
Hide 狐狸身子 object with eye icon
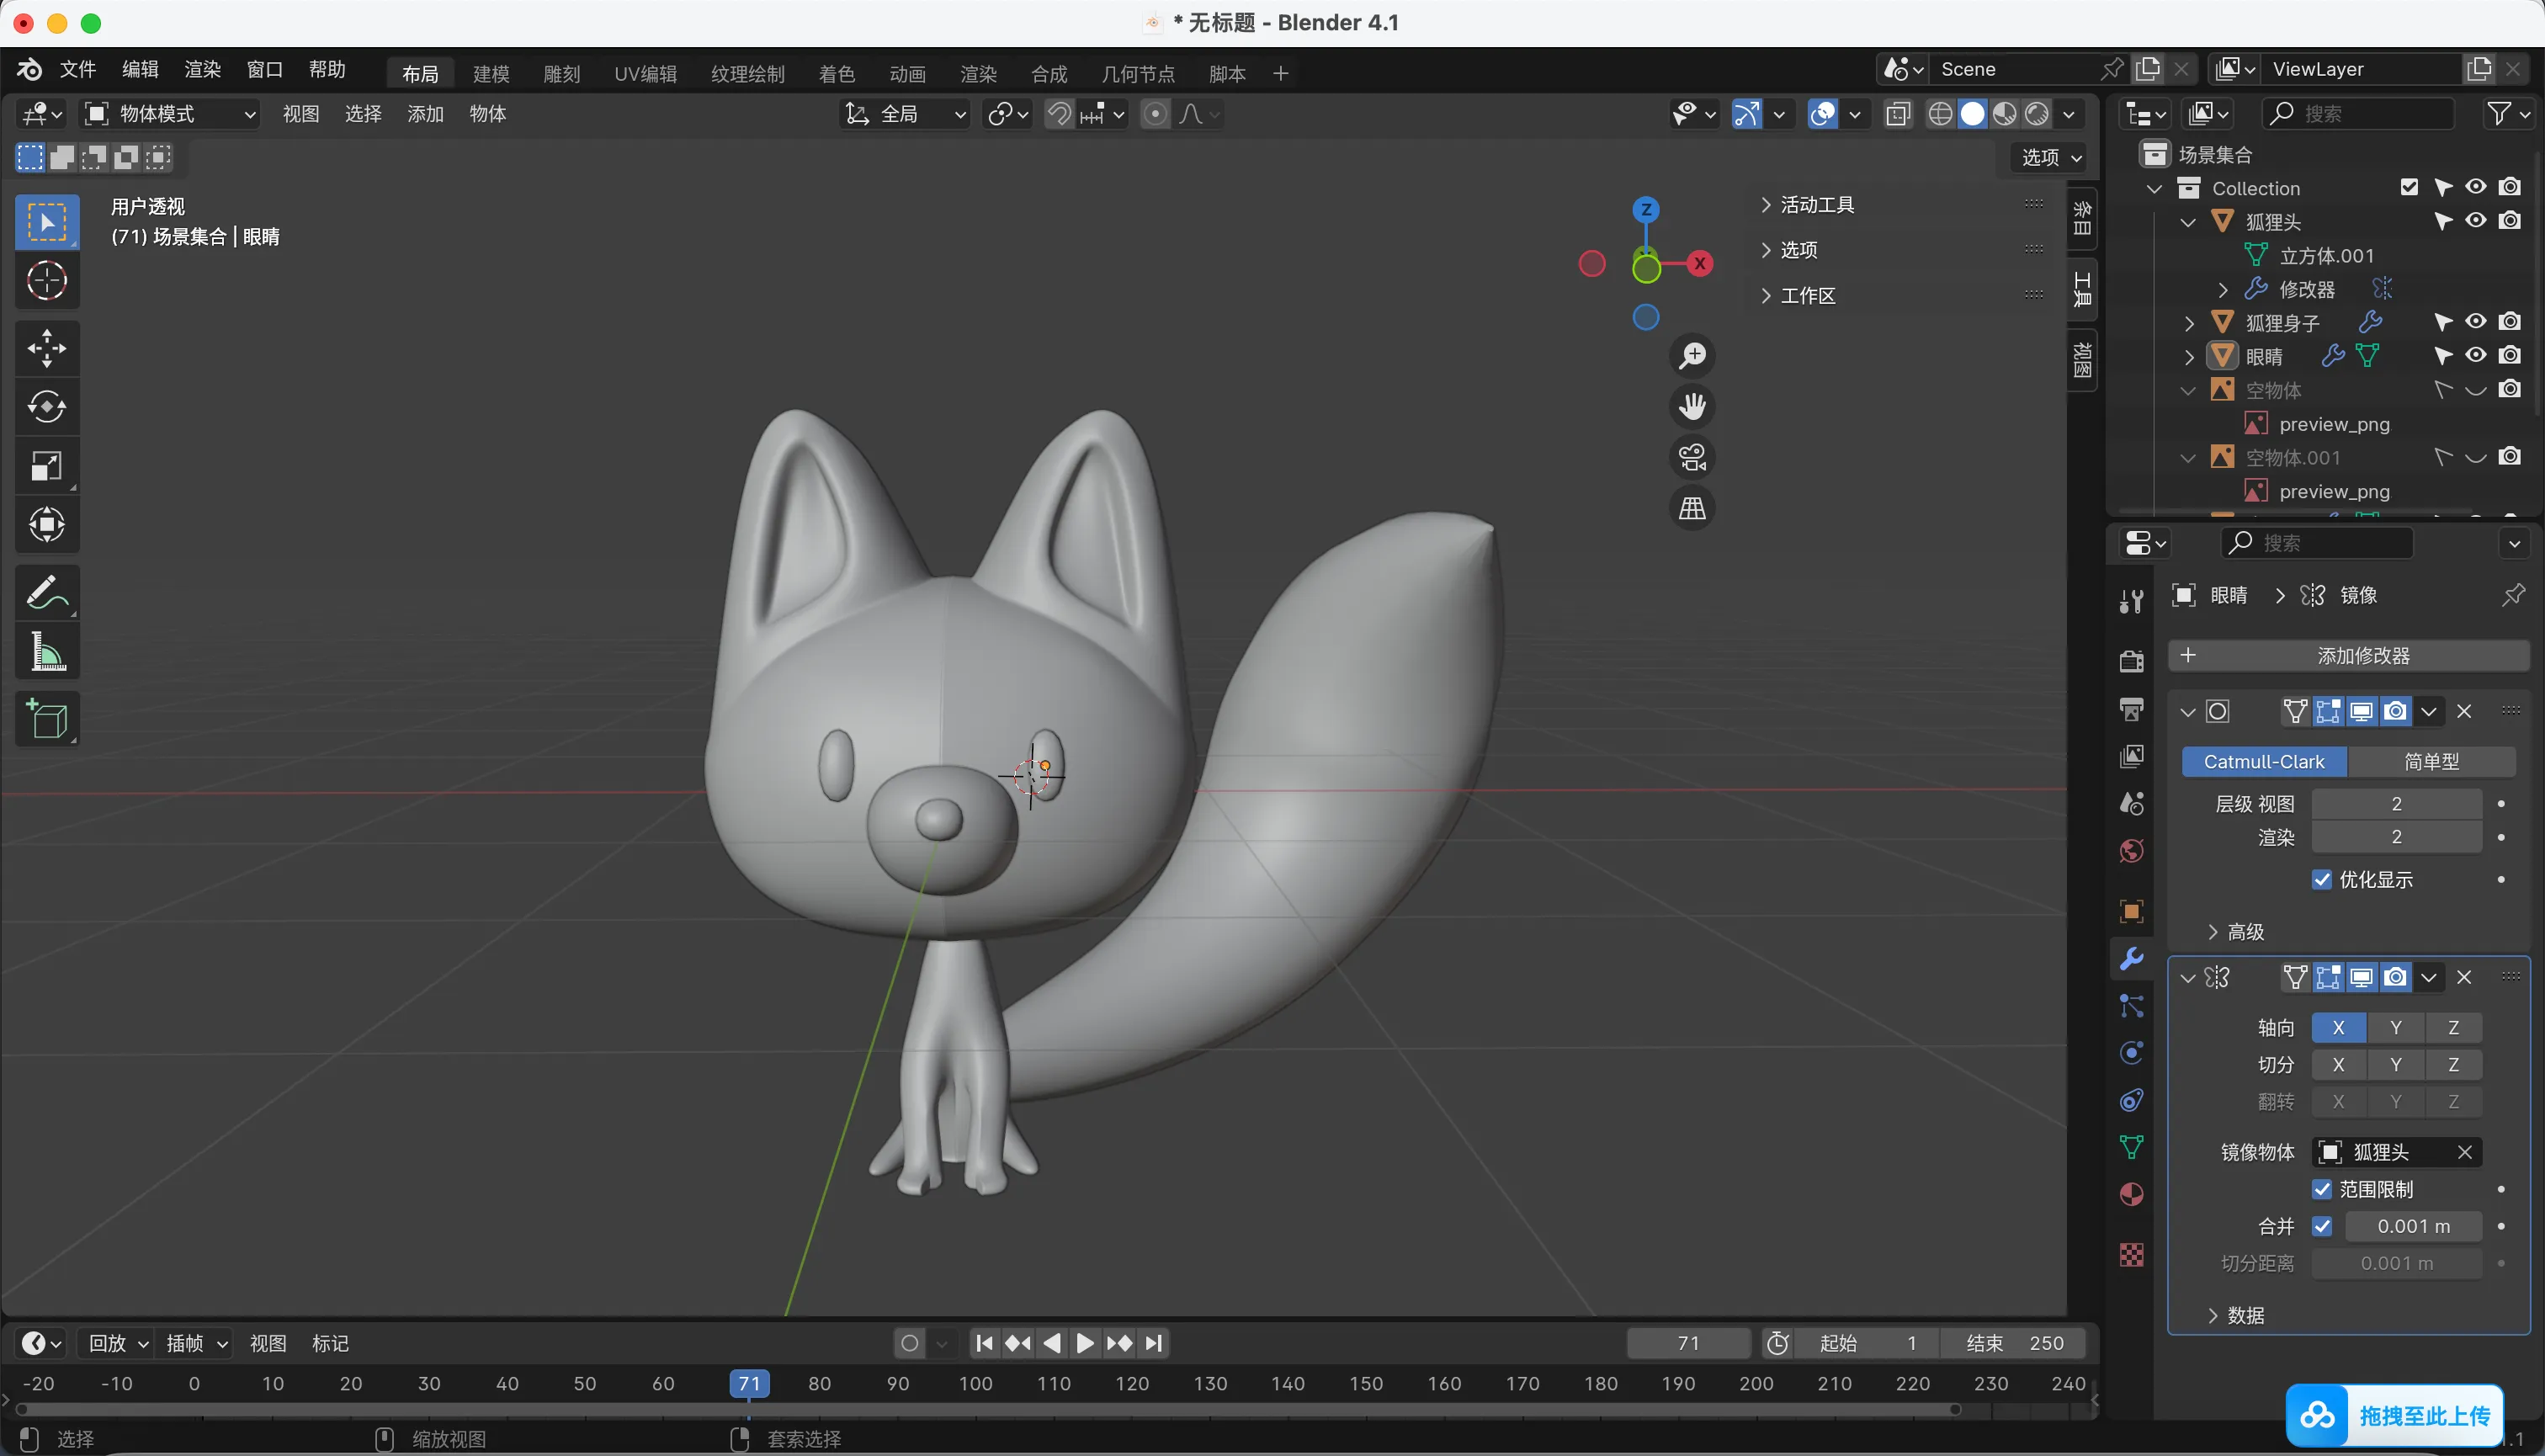tap(2475, 322)
